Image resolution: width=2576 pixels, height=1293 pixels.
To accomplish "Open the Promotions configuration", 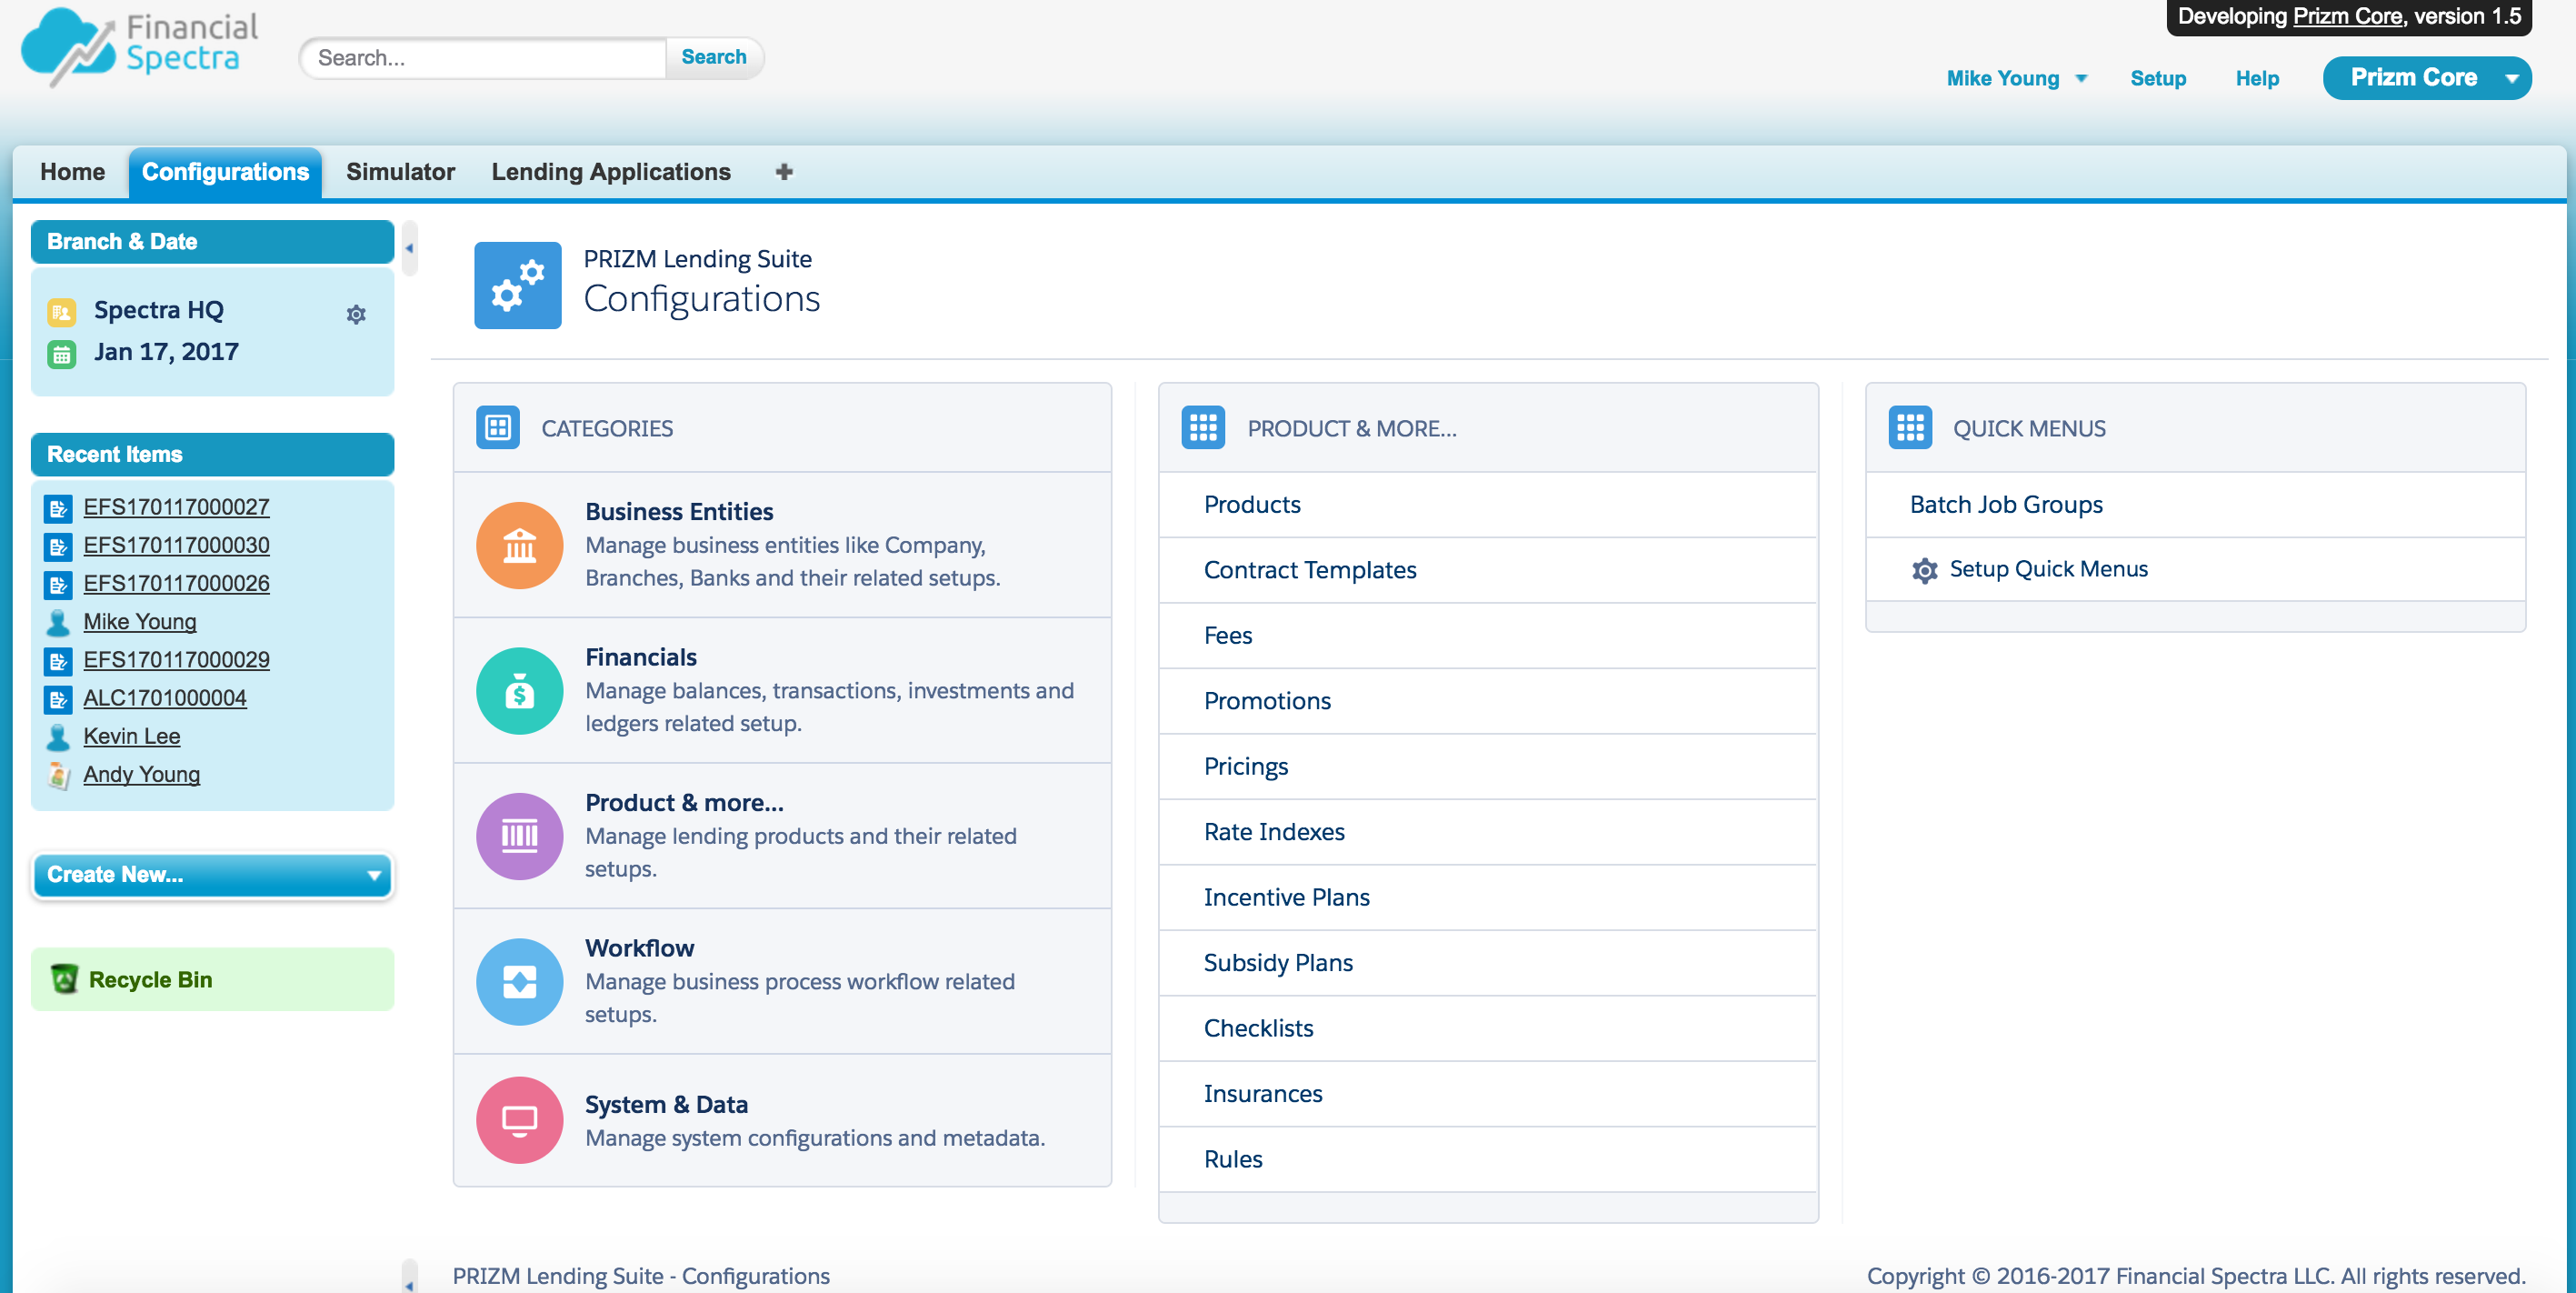I will coord(1267,701).
